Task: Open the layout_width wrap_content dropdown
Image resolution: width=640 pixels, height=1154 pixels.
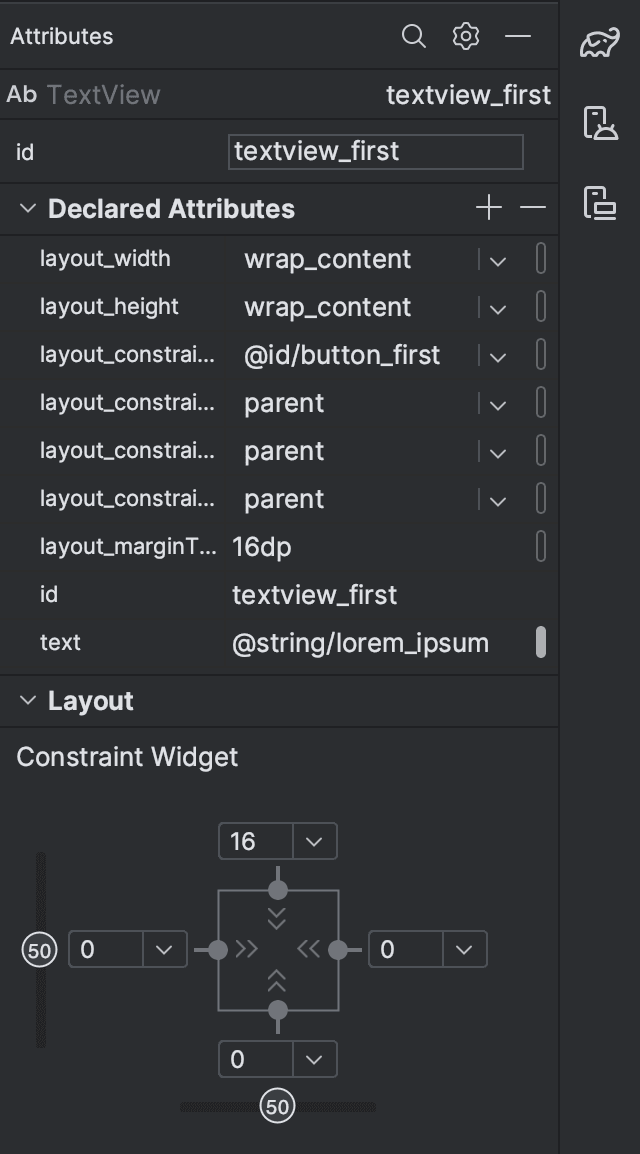Action: click(498, 260)
